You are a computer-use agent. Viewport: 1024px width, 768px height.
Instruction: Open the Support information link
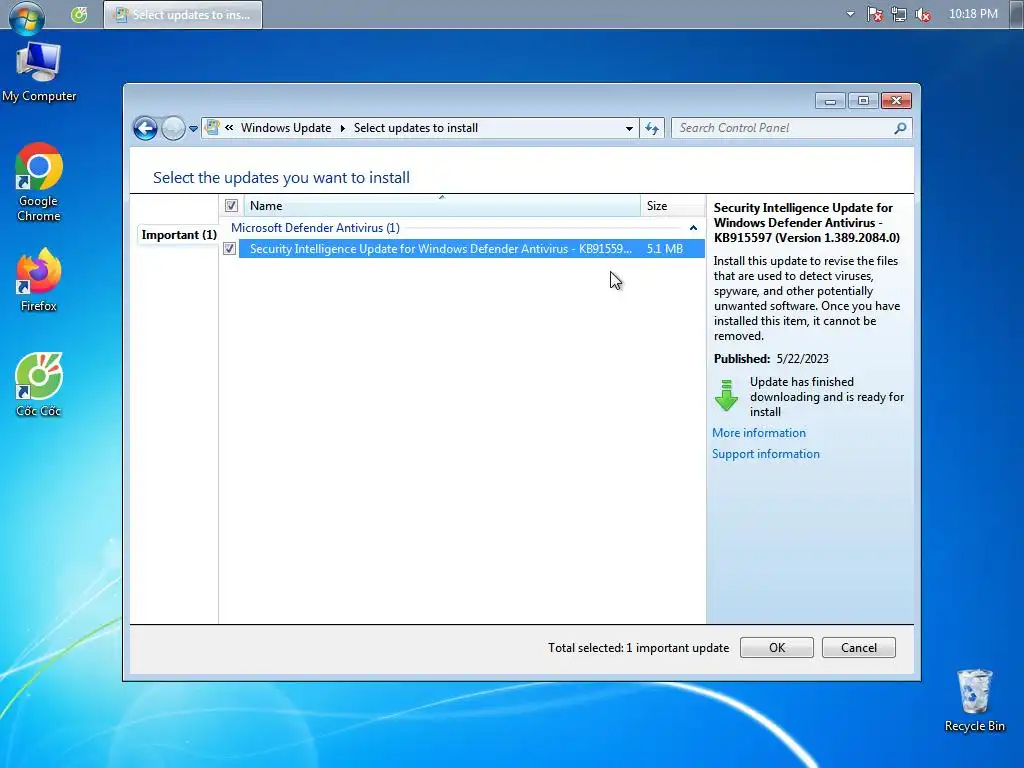[x=765, y=454]
